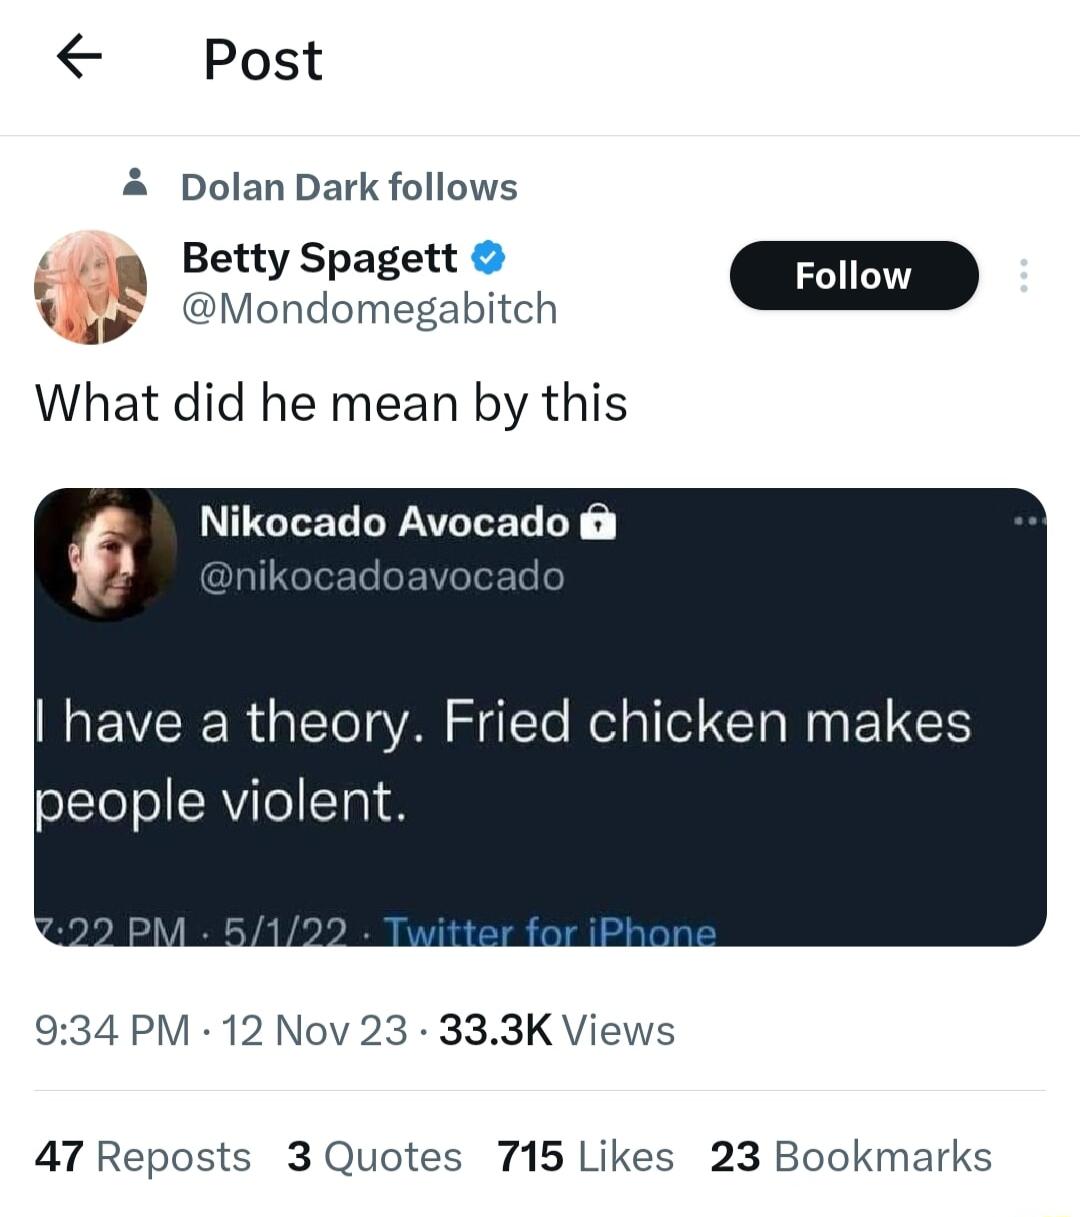1080x1217 pixels.
Task: Open @Mondomegabitch's profile via handle
Action: (369, 309)
